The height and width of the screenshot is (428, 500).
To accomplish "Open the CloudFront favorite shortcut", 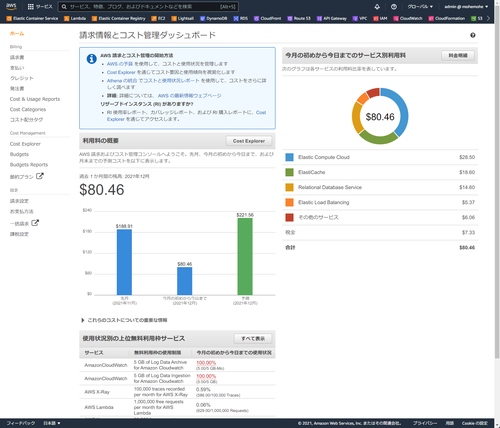I will [267, 18].
